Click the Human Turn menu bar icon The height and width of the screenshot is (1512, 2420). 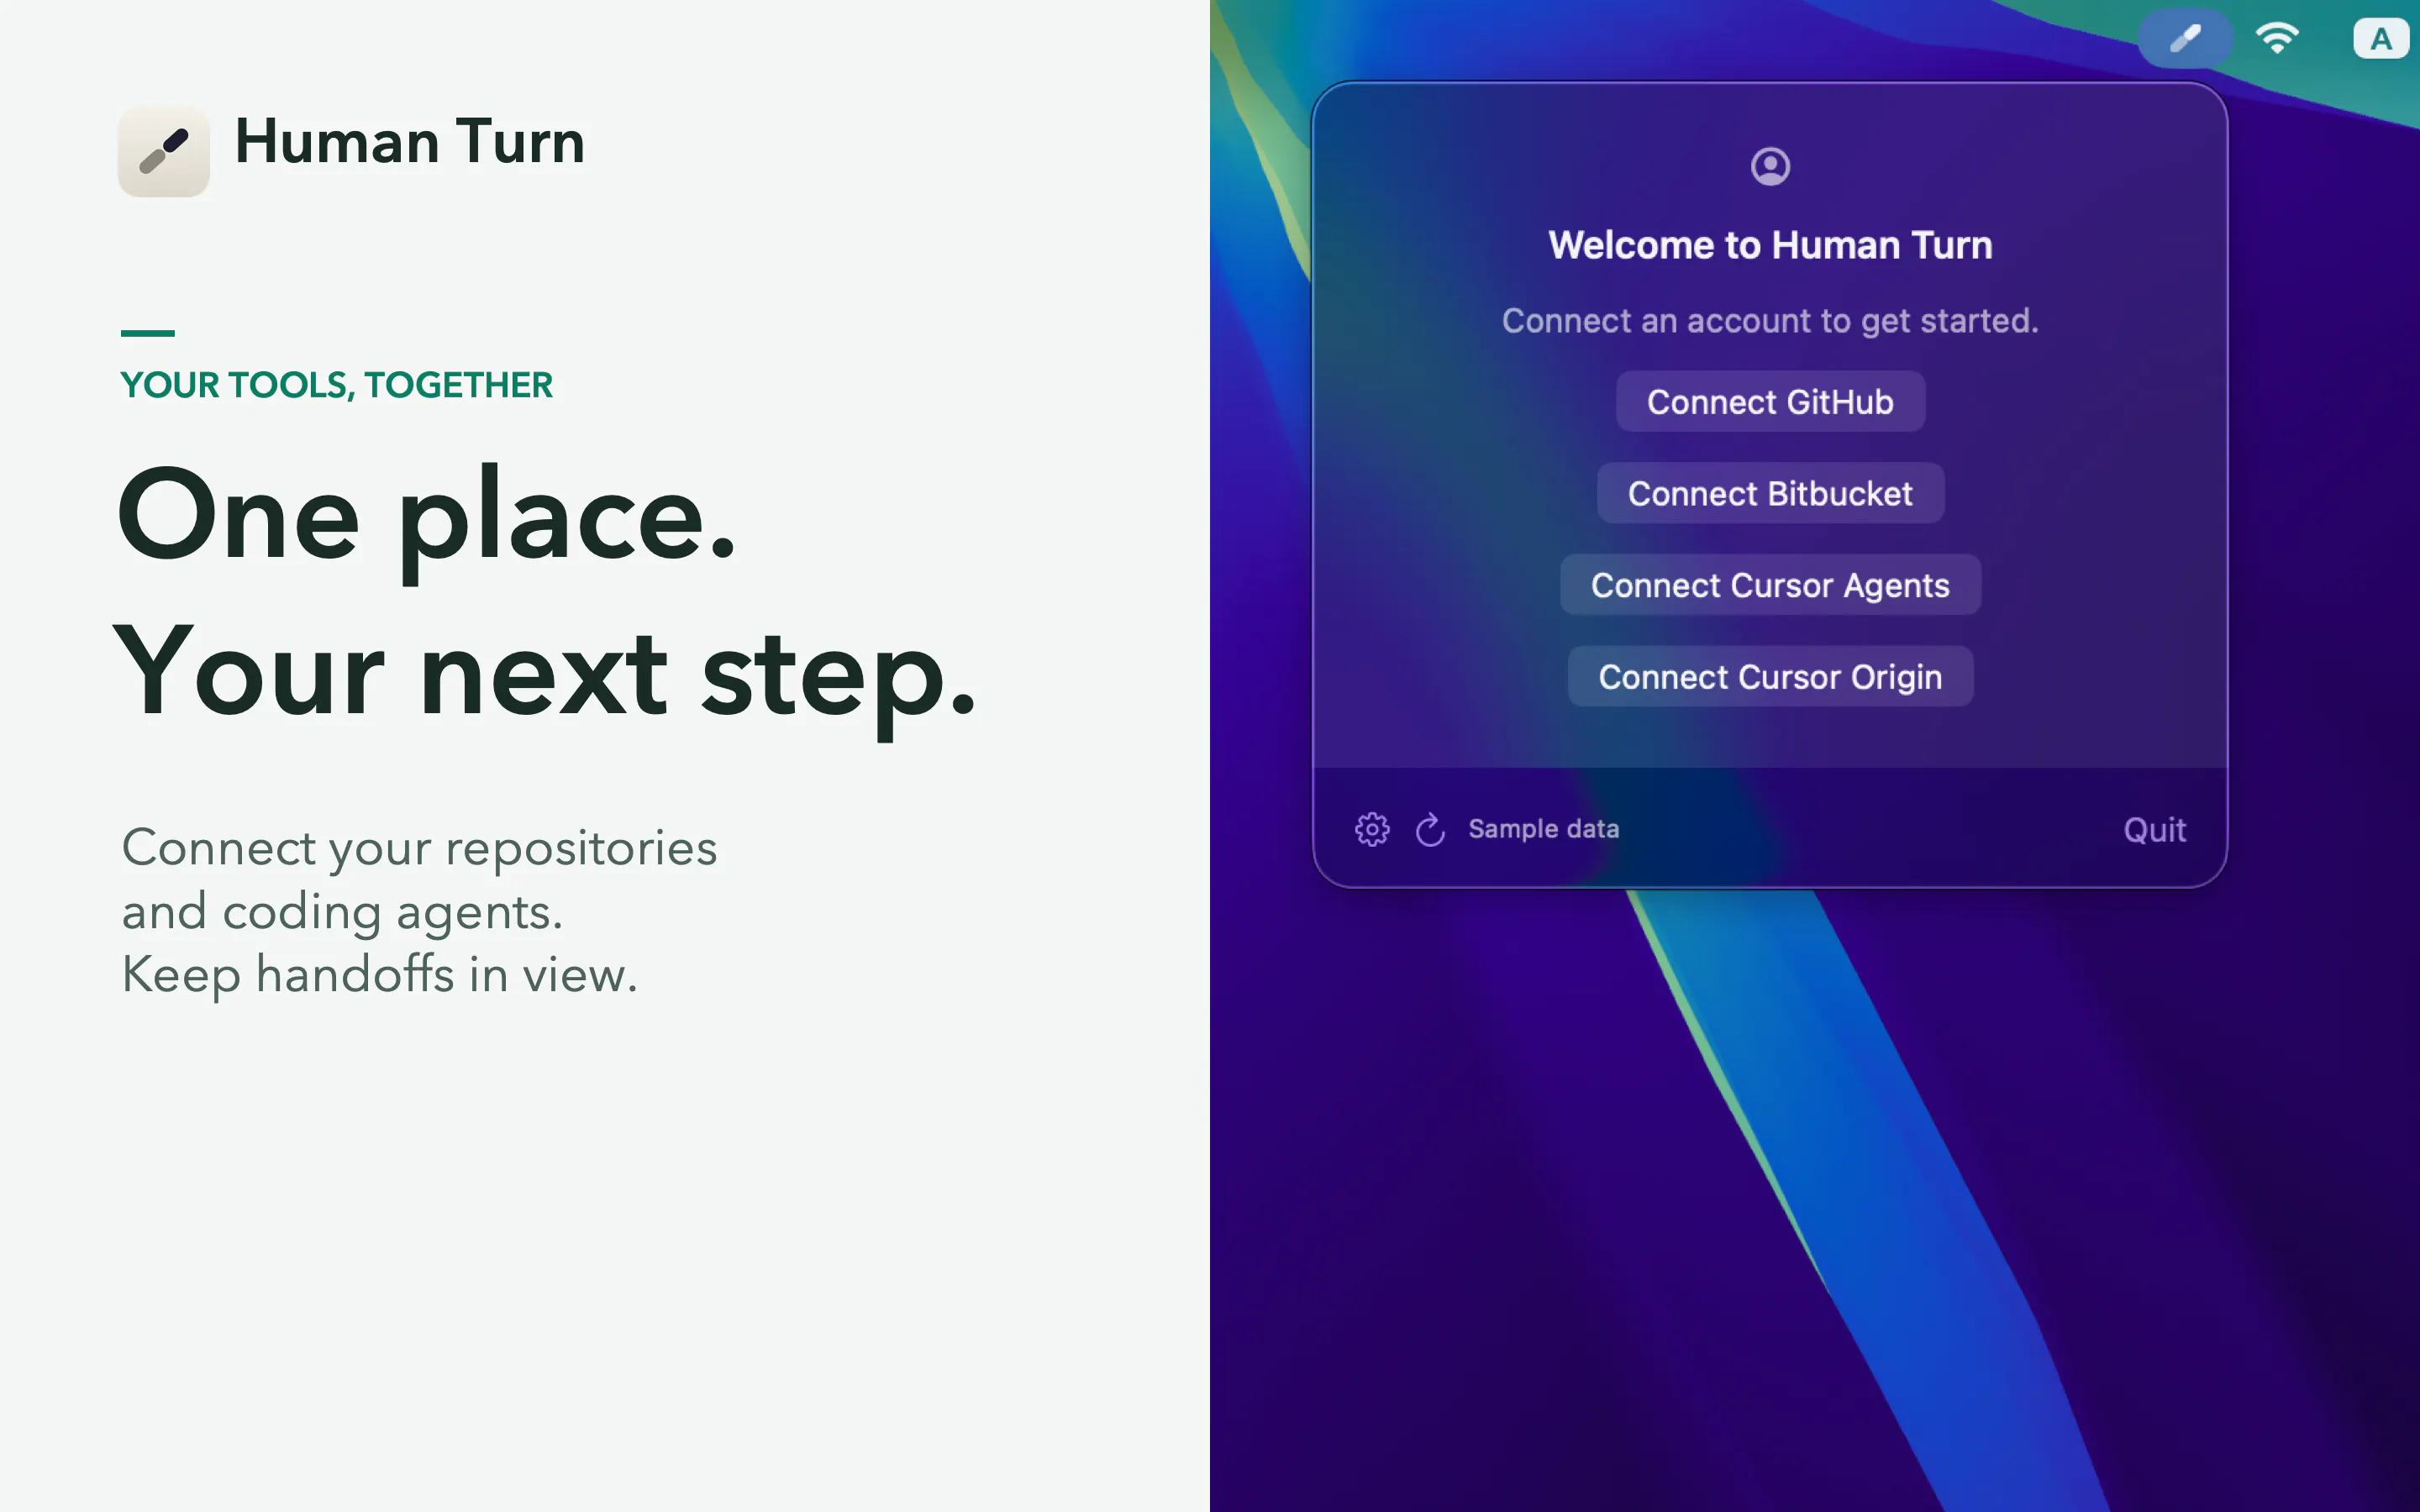point(2185,39)
